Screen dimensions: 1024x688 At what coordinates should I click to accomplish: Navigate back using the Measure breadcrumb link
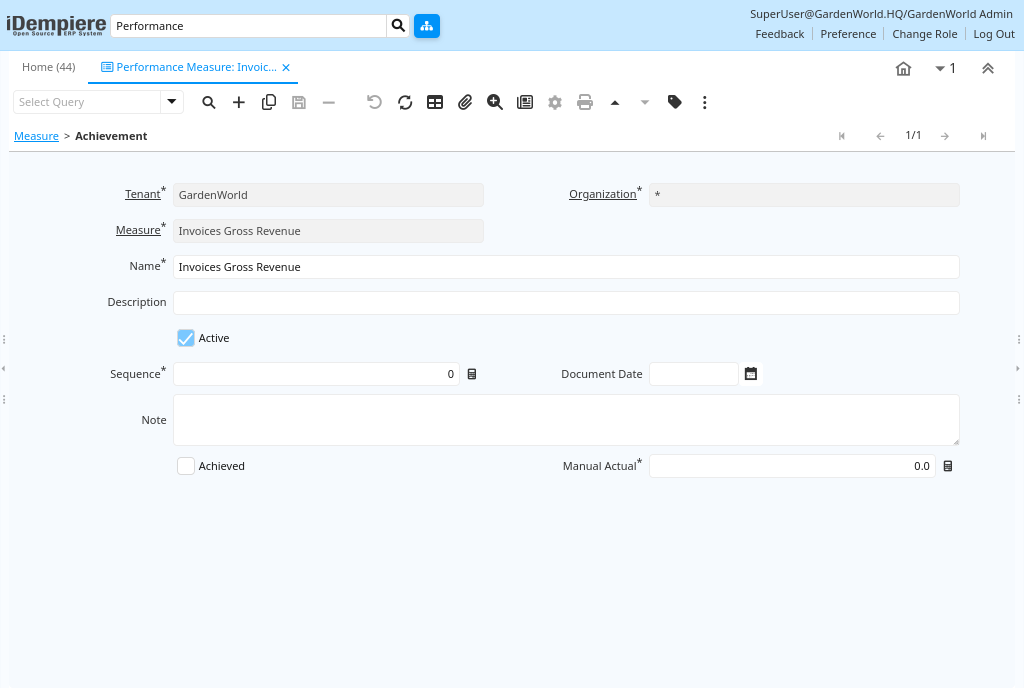[36, 135]
